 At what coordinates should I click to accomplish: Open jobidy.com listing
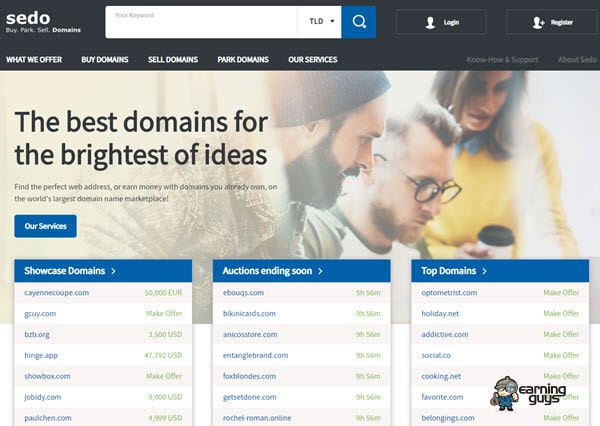coord(43,397)
